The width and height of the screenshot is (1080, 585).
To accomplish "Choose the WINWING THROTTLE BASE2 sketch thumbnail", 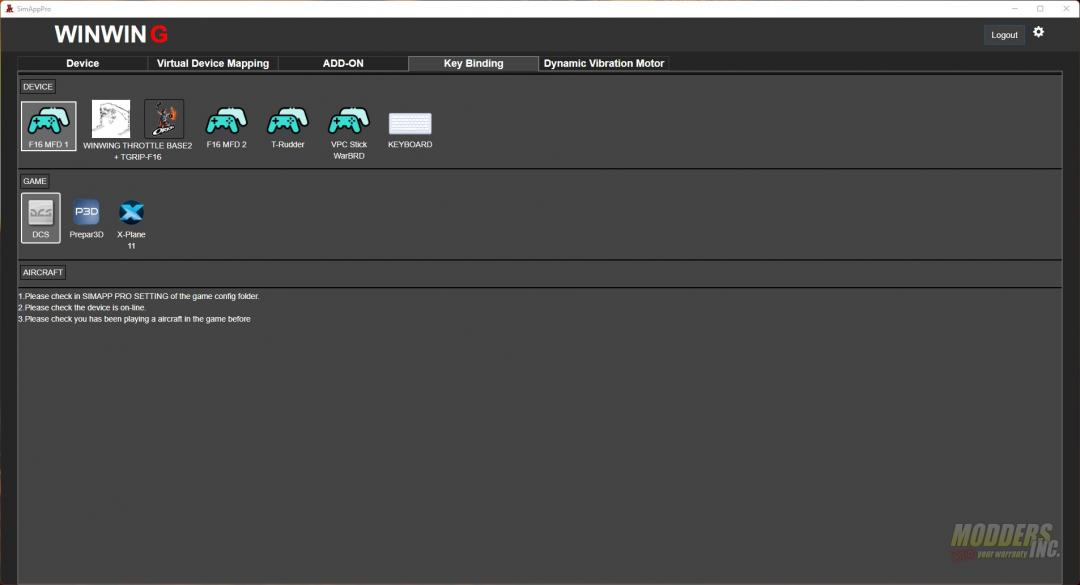I will 111,119.
